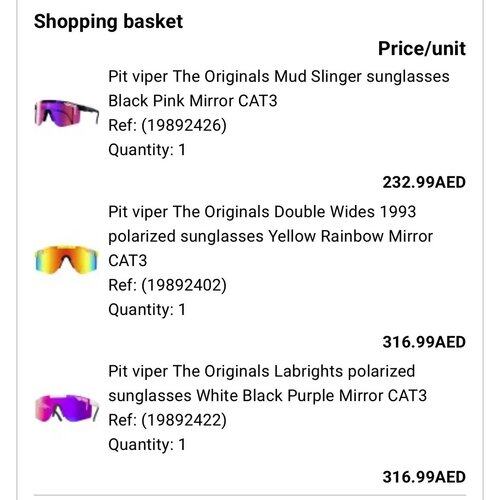500x500 pixels.
Task: Open the Labrights purple sunglasses thumbnail
Action: point(67,408)
